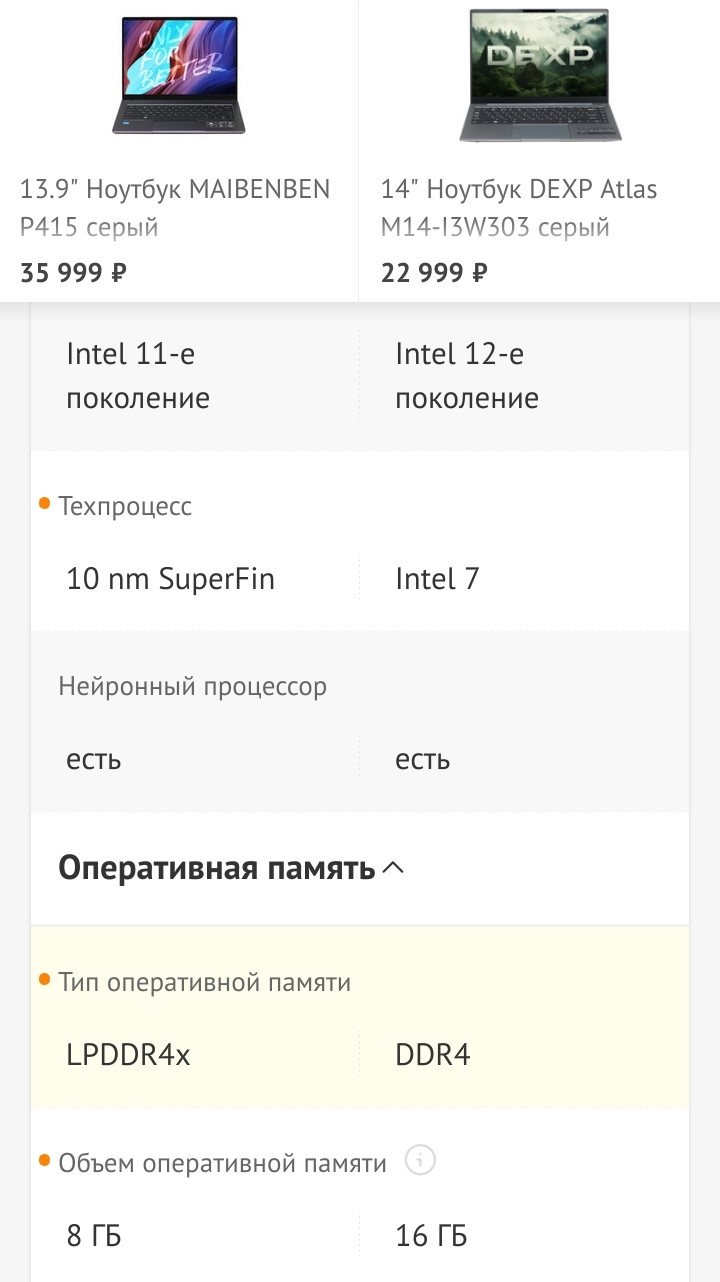This screenshot has height=1282, width=720.
Task: Collapse the Оперативная память section chevron
Action: (393, 868)
